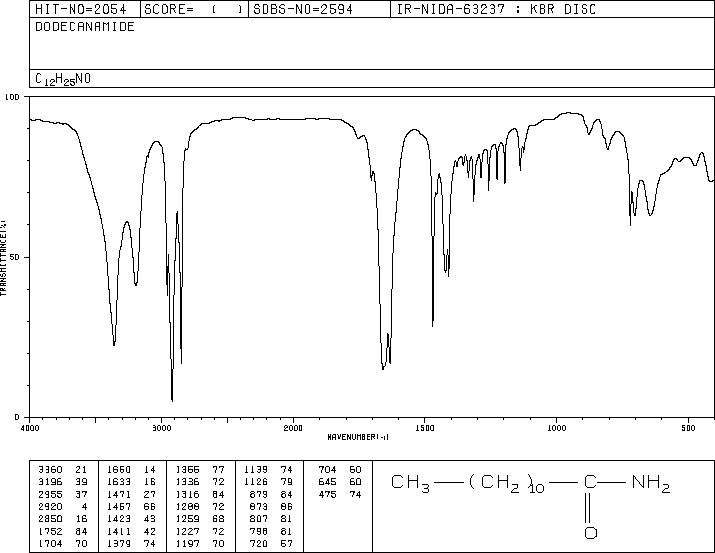Select the 1126 peak entry in table
Viewport: 715px width, 553px height.
click(x=268, y=482)
